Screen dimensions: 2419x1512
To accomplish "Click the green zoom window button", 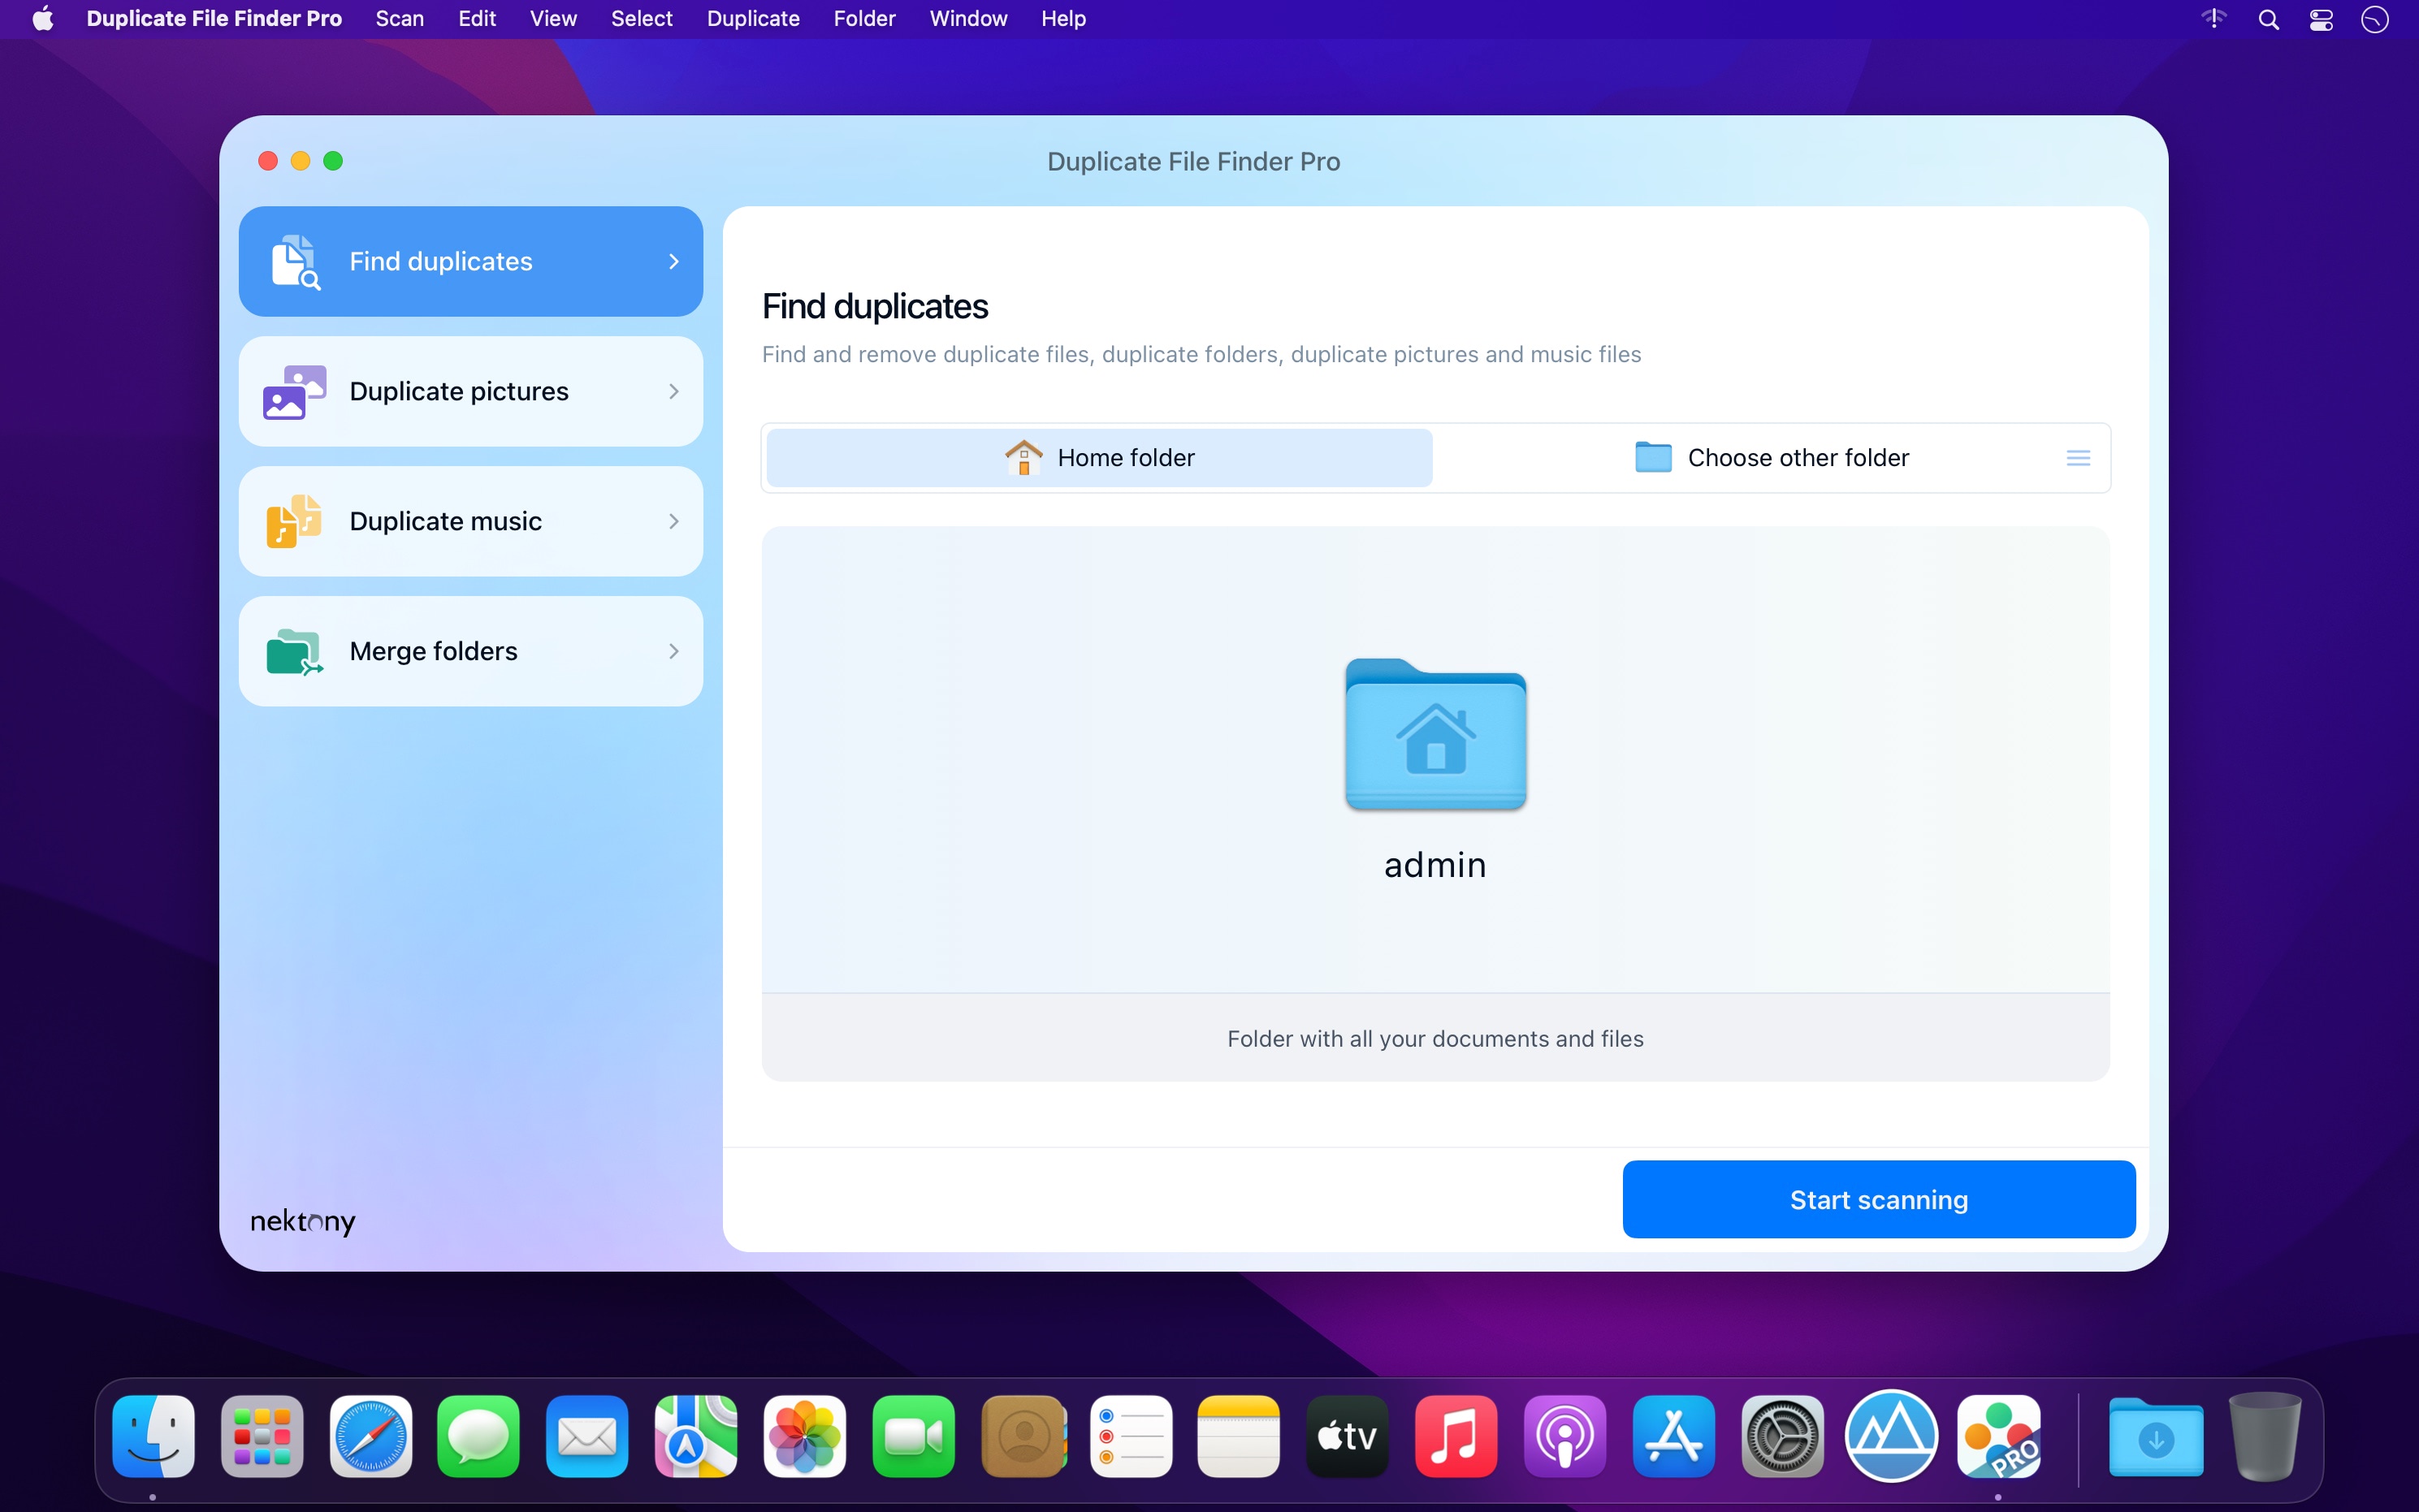I will (333, 161).
